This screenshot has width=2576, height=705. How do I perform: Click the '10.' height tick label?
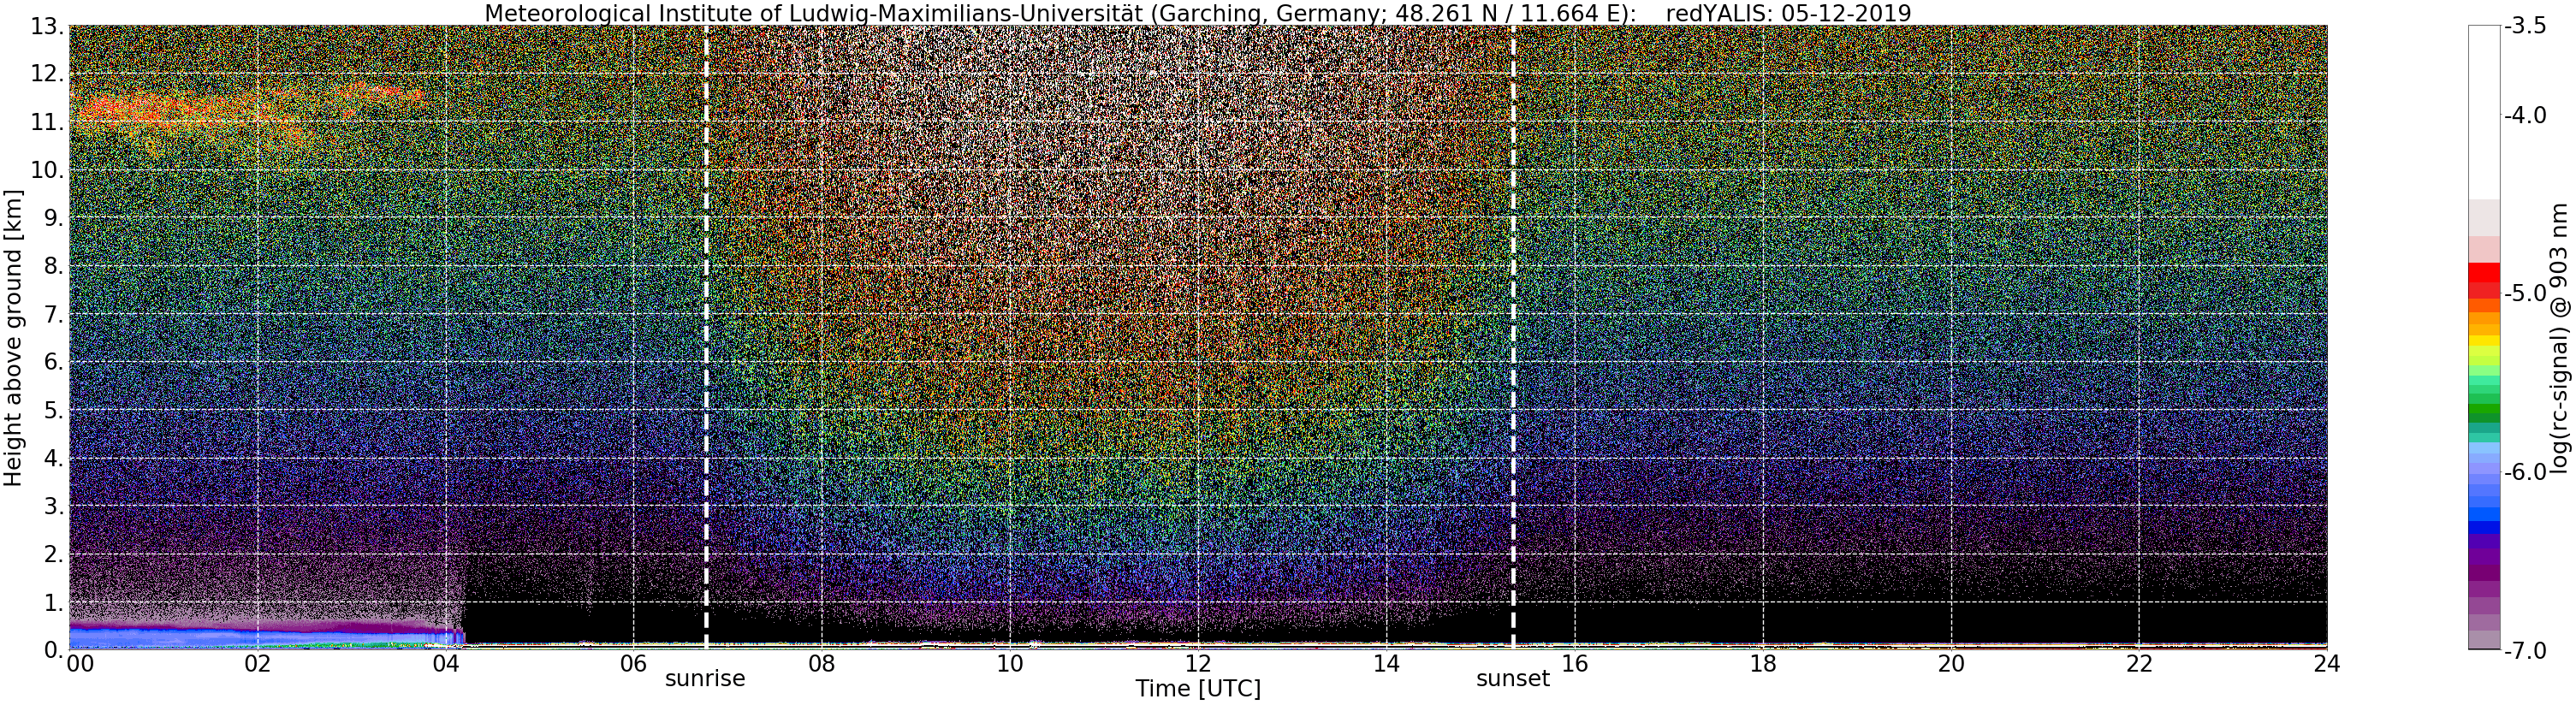47,170
